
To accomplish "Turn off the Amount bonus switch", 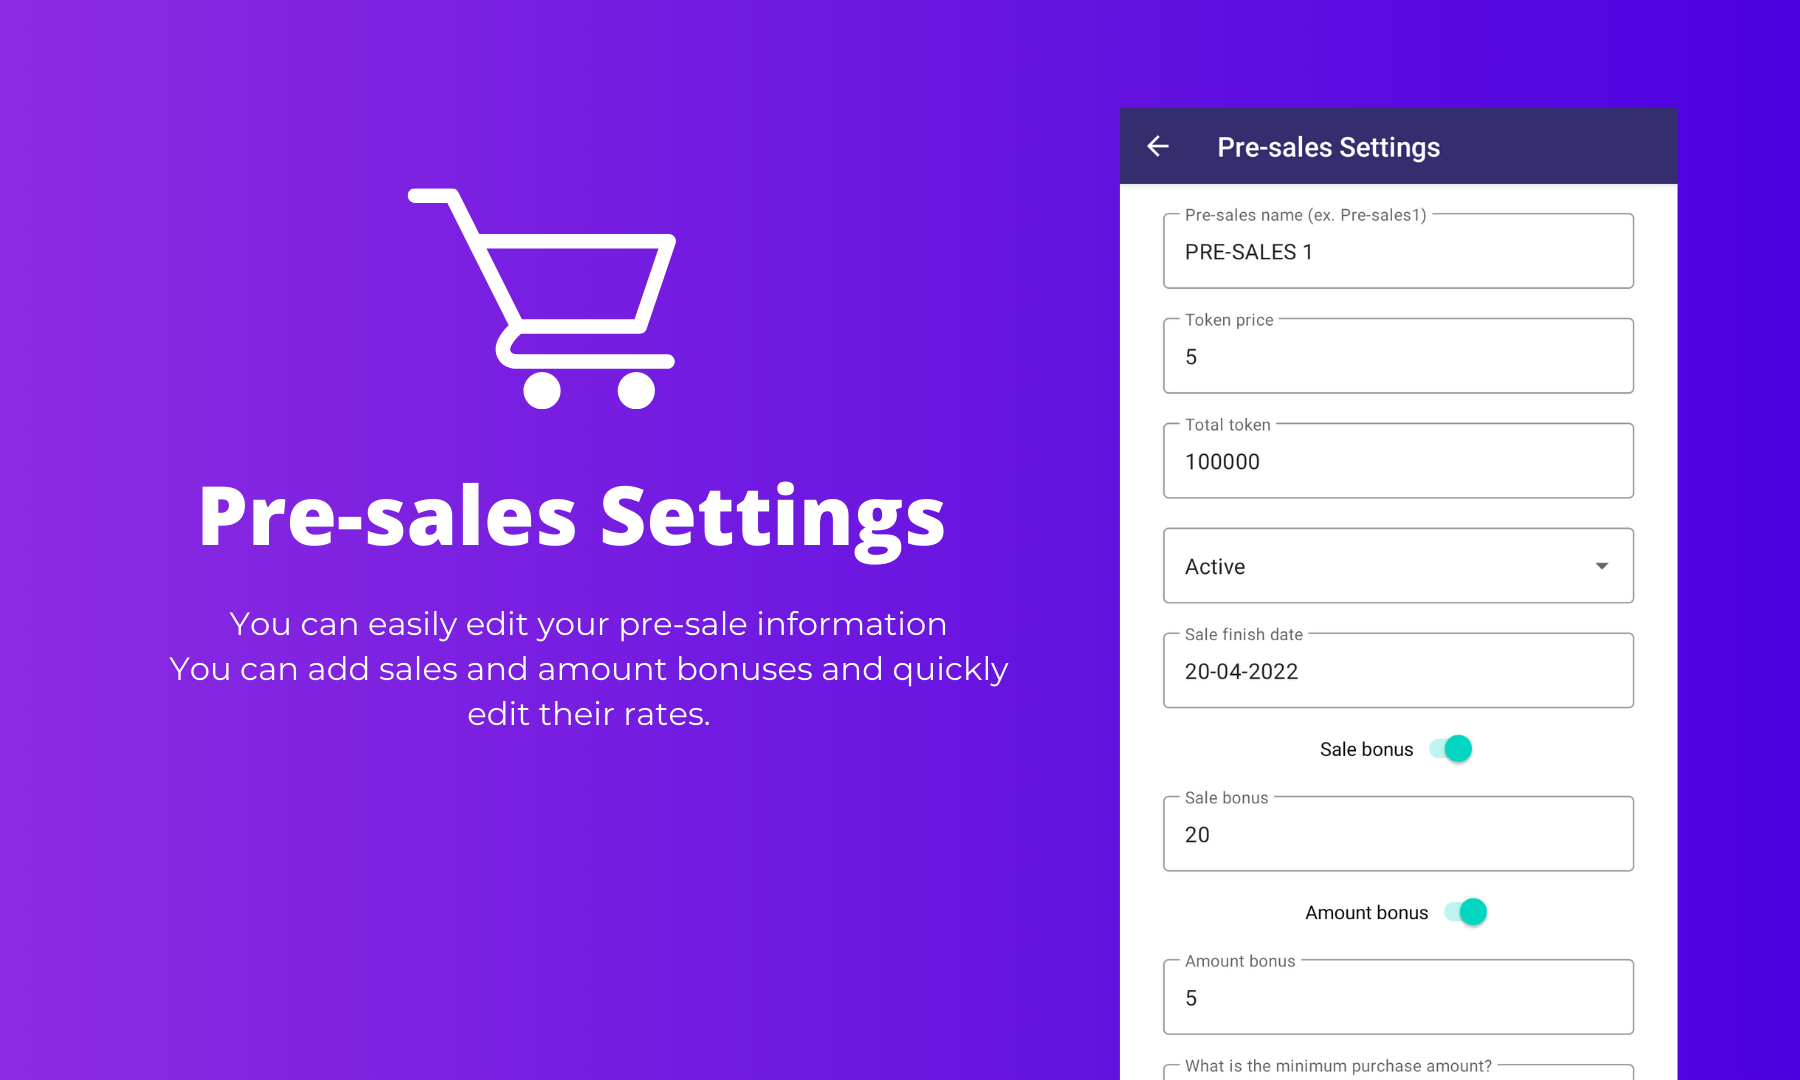I will pyautogui.click(x=1467, y=912).
